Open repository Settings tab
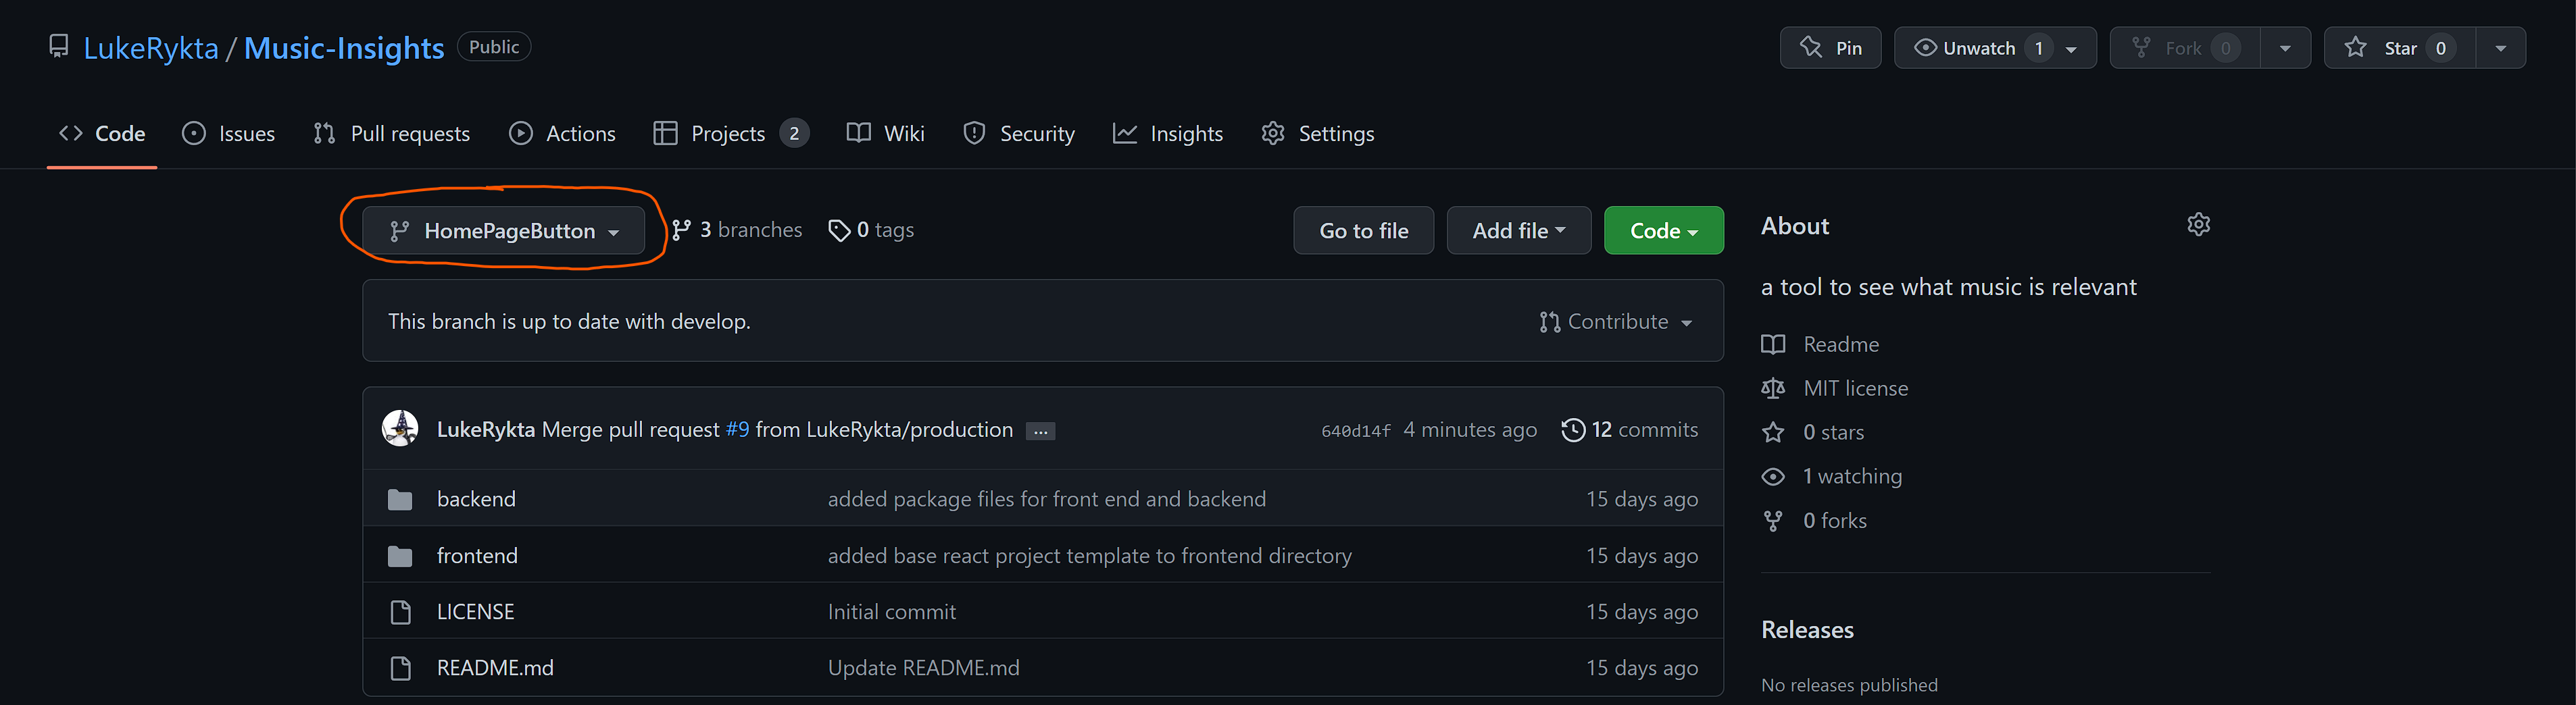 point(1317,133)
